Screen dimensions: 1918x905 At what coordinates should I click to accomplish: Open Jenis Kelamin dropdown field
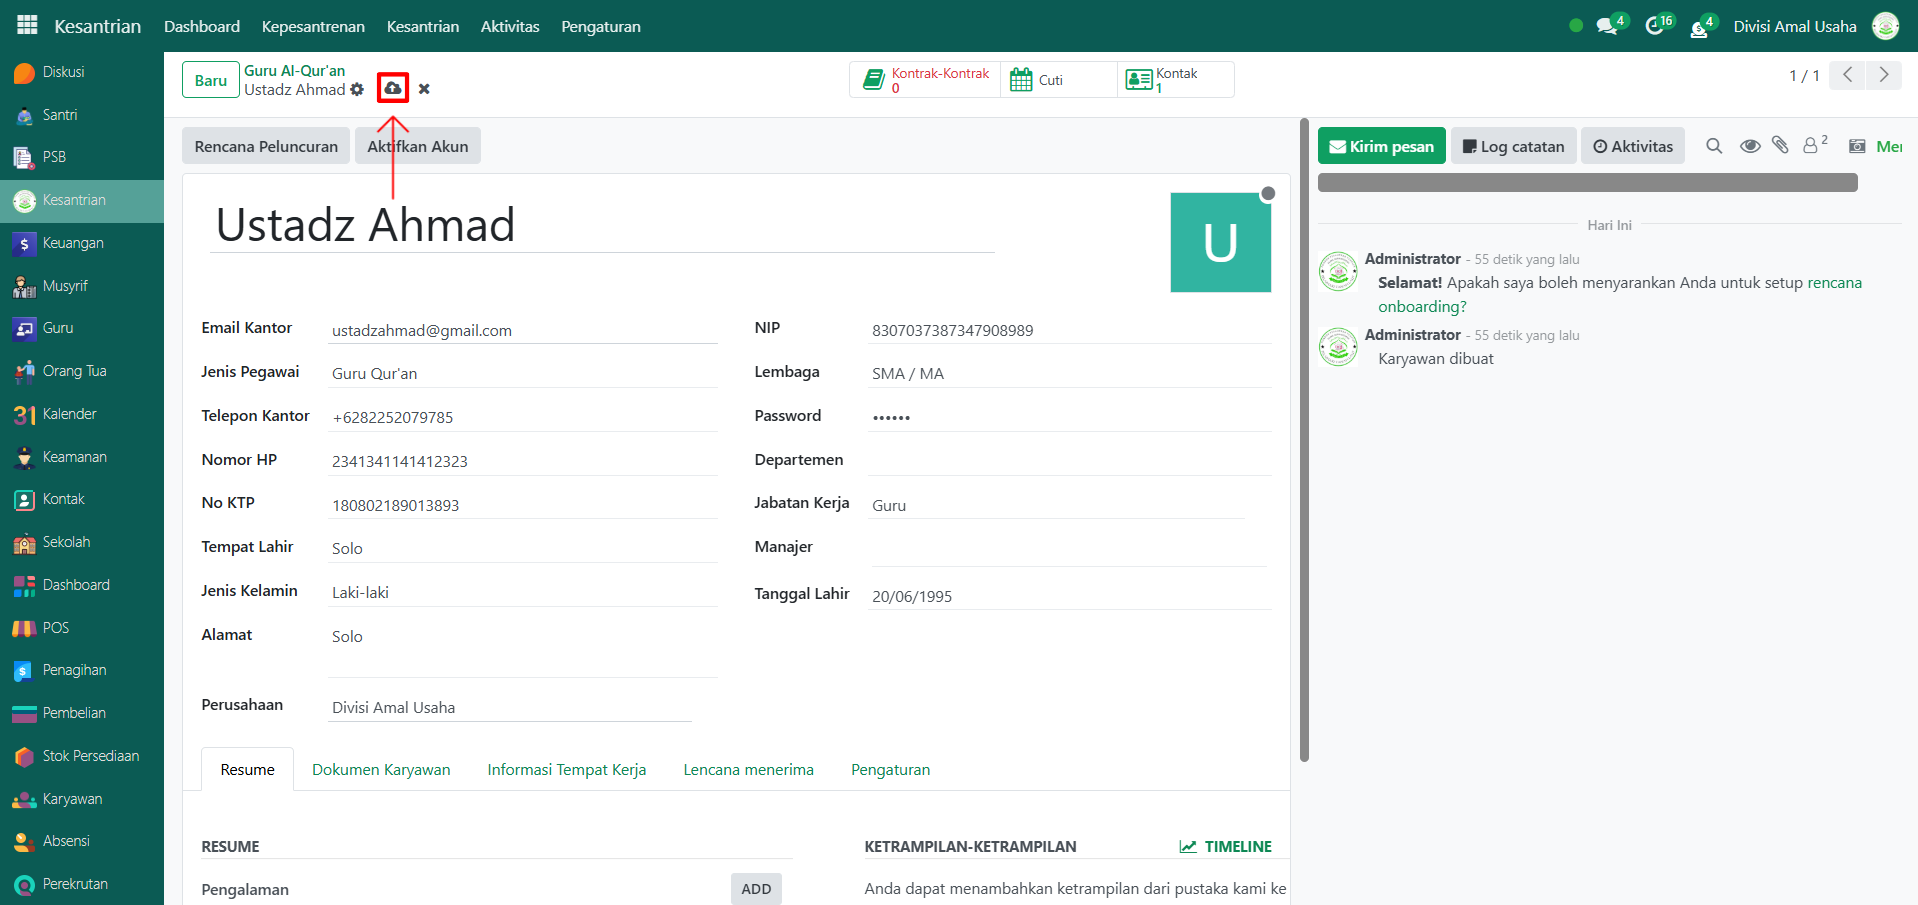(x=522, y=592)
